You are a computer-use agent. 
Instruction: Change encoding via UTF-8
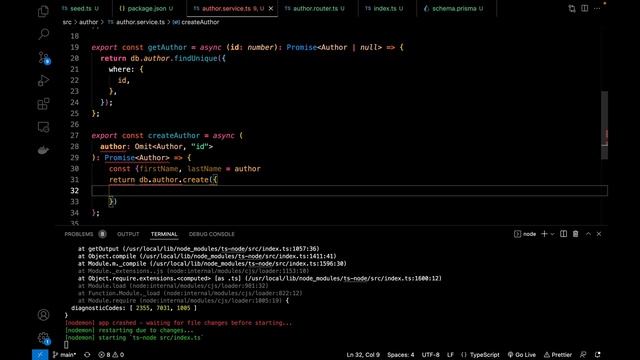(x=430, y=355)
